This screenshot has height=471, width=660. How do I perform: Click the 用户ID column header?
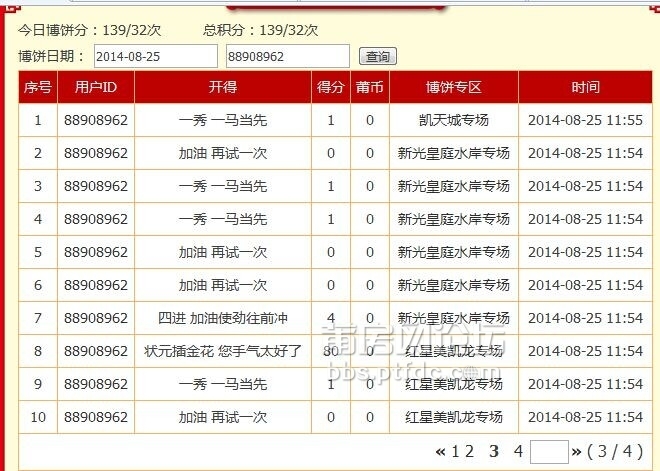[96, 87]
